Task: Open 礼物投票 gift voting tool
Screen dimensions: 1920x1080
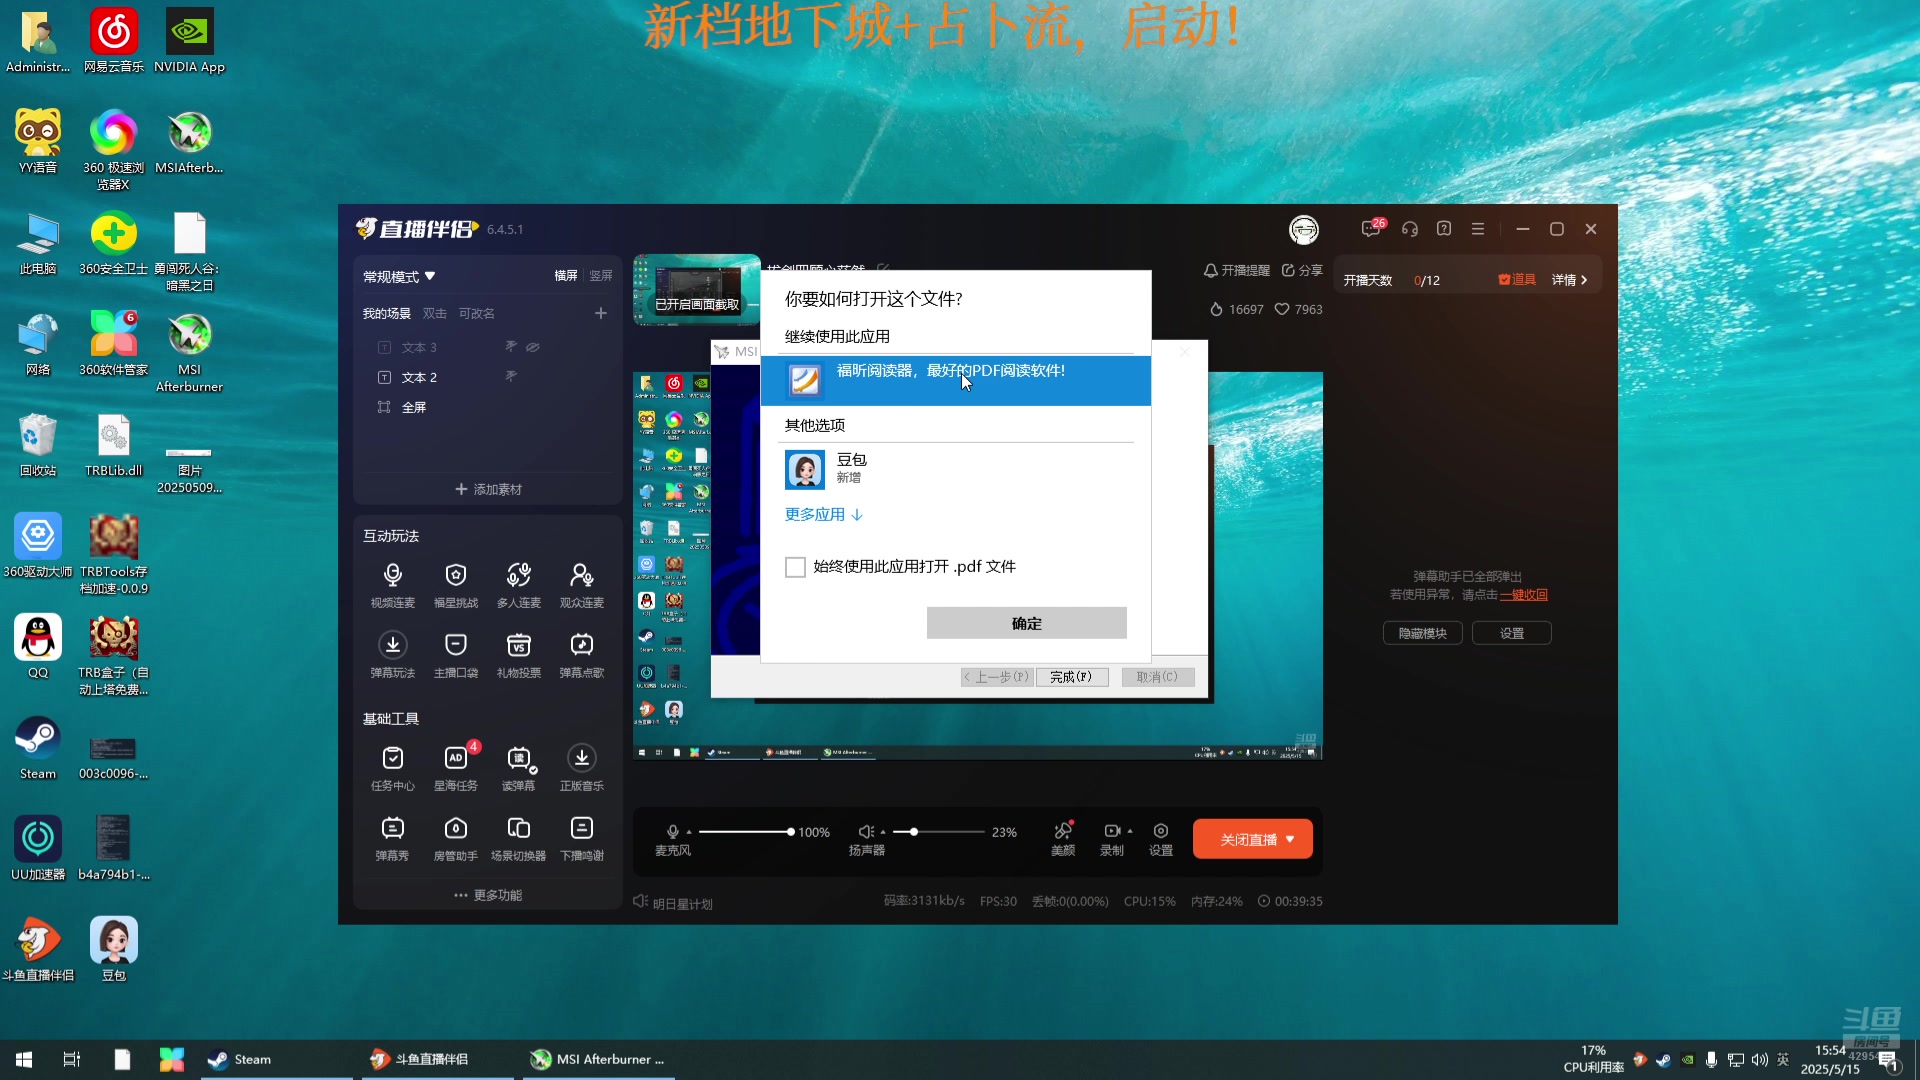Action: 518,646
